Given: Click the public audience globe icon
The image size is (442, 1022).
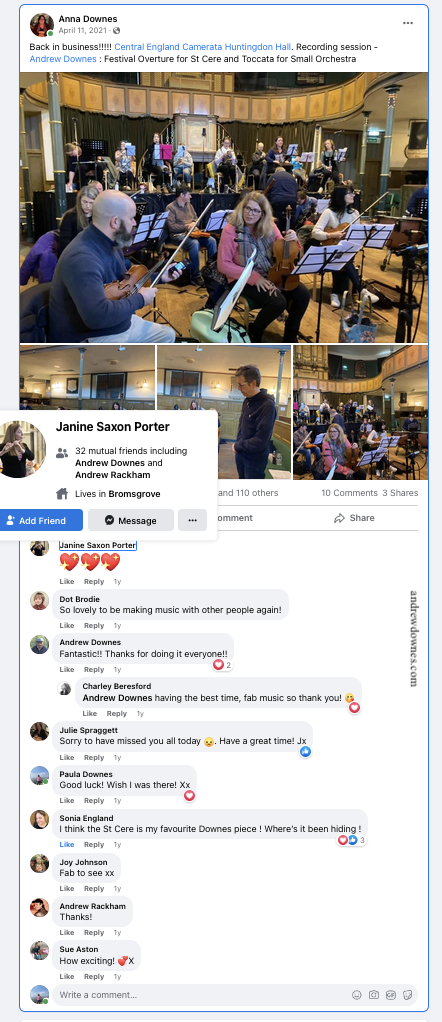Looking at the screenshot, I should coord(116,31).
